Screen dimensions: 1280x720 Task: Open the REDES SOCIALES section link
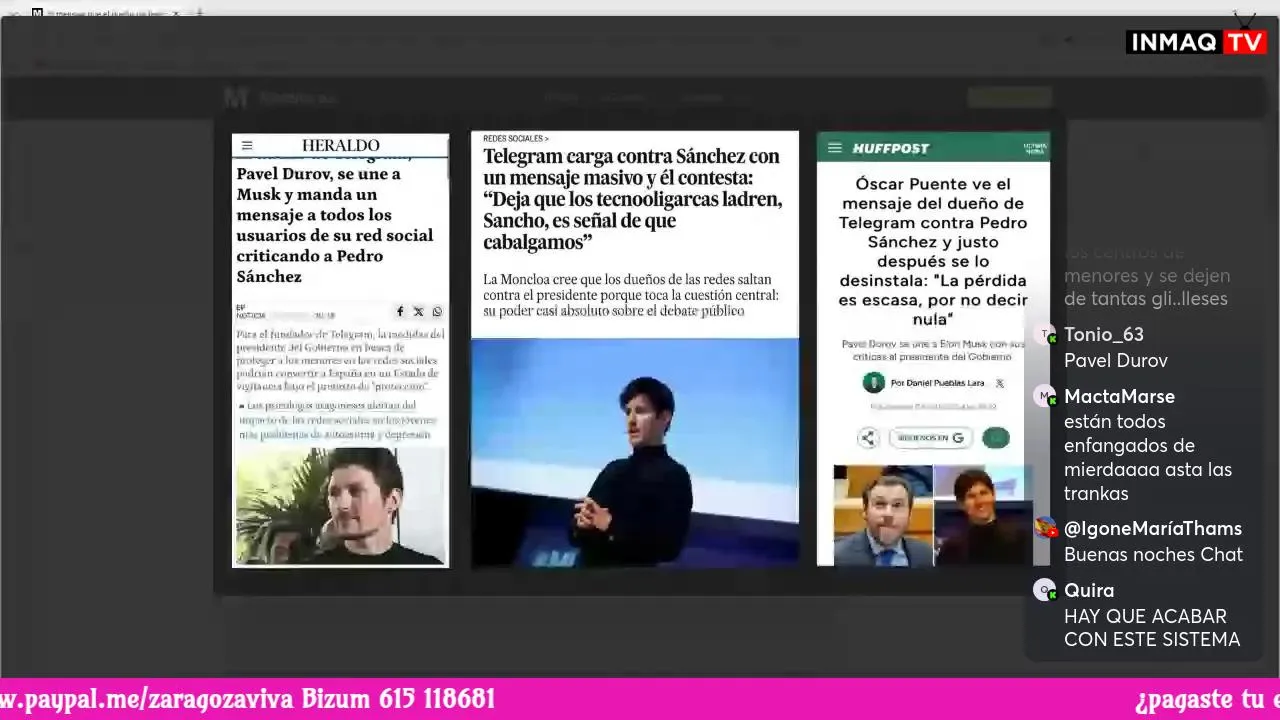(515, 138)
